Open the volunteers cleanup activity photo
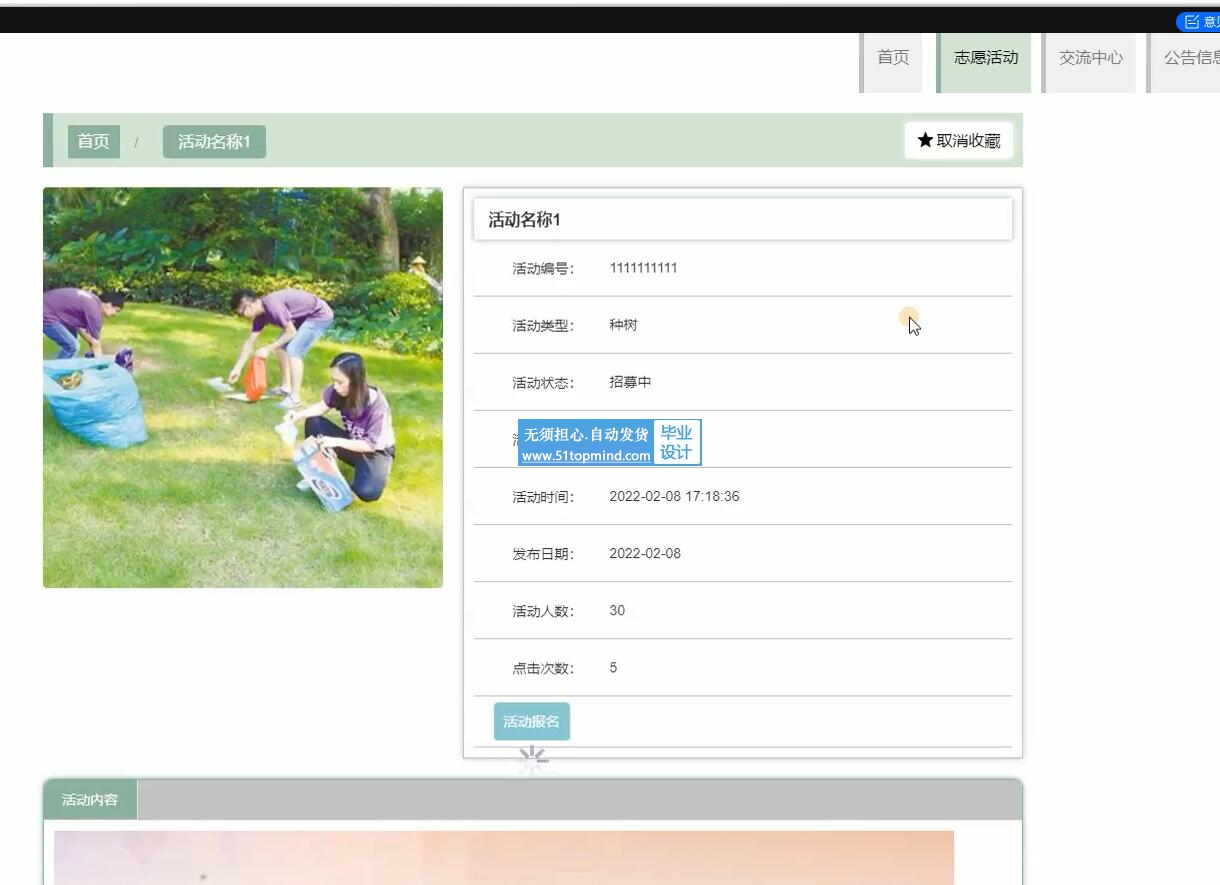Image resolution: width=1220 pixels, height=885 pixels. point(243,388)
